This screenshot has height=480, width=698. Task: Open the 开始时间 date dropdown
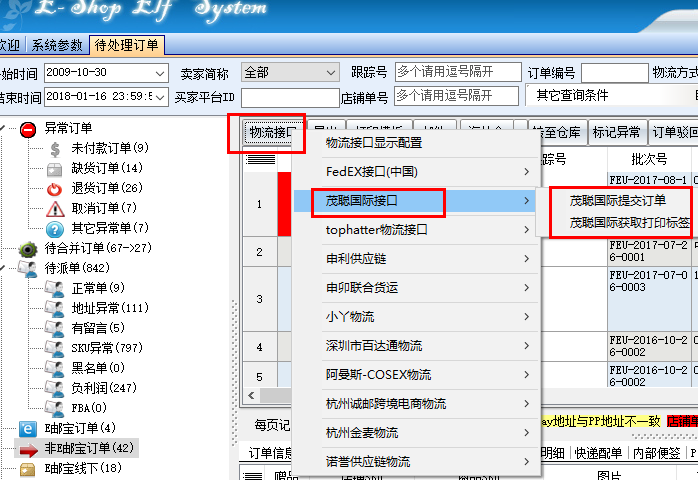point(160,73)
